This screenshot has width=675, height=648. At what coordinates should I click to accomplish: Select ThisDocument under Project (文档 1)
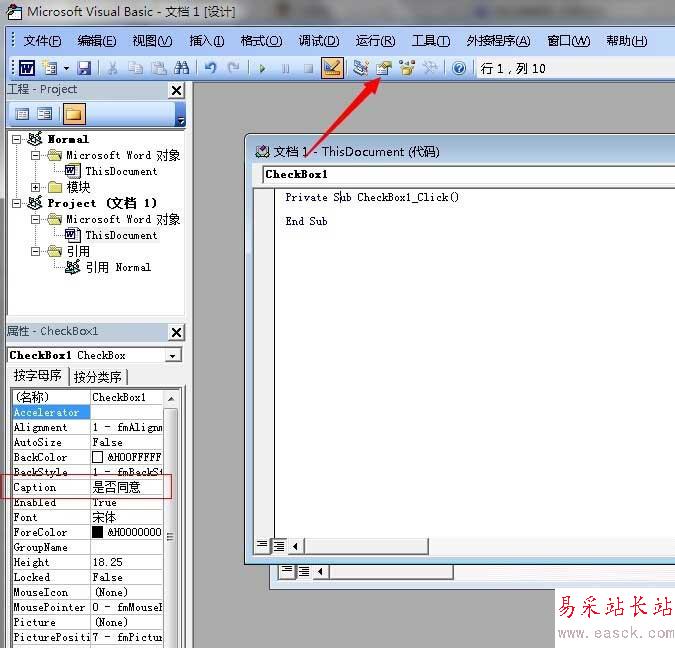coord(121,235)
